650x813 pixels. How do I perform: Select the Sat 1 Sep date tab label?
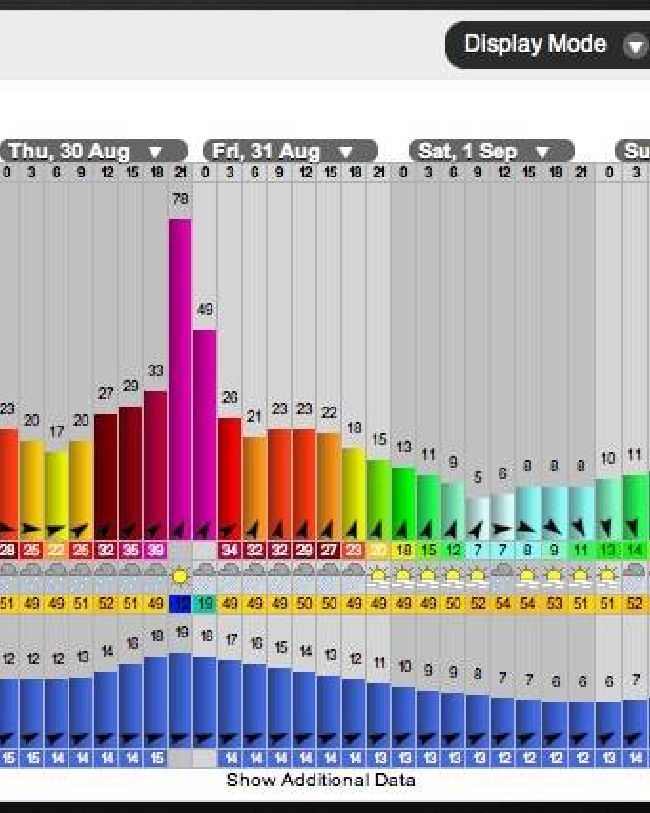click(468, 151)
